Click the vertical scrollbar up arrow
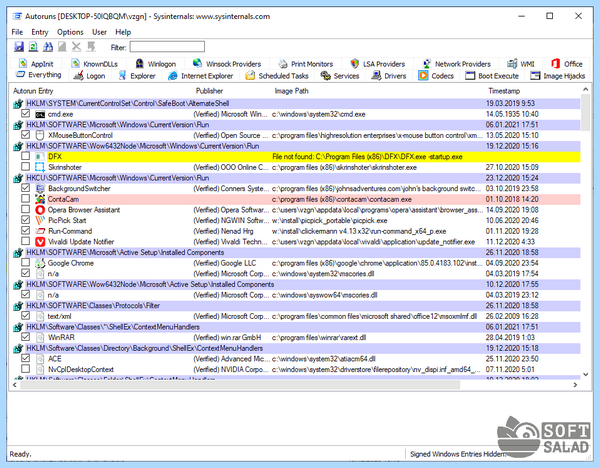This screenshot has height=468, width=600. tap(585, 90)
